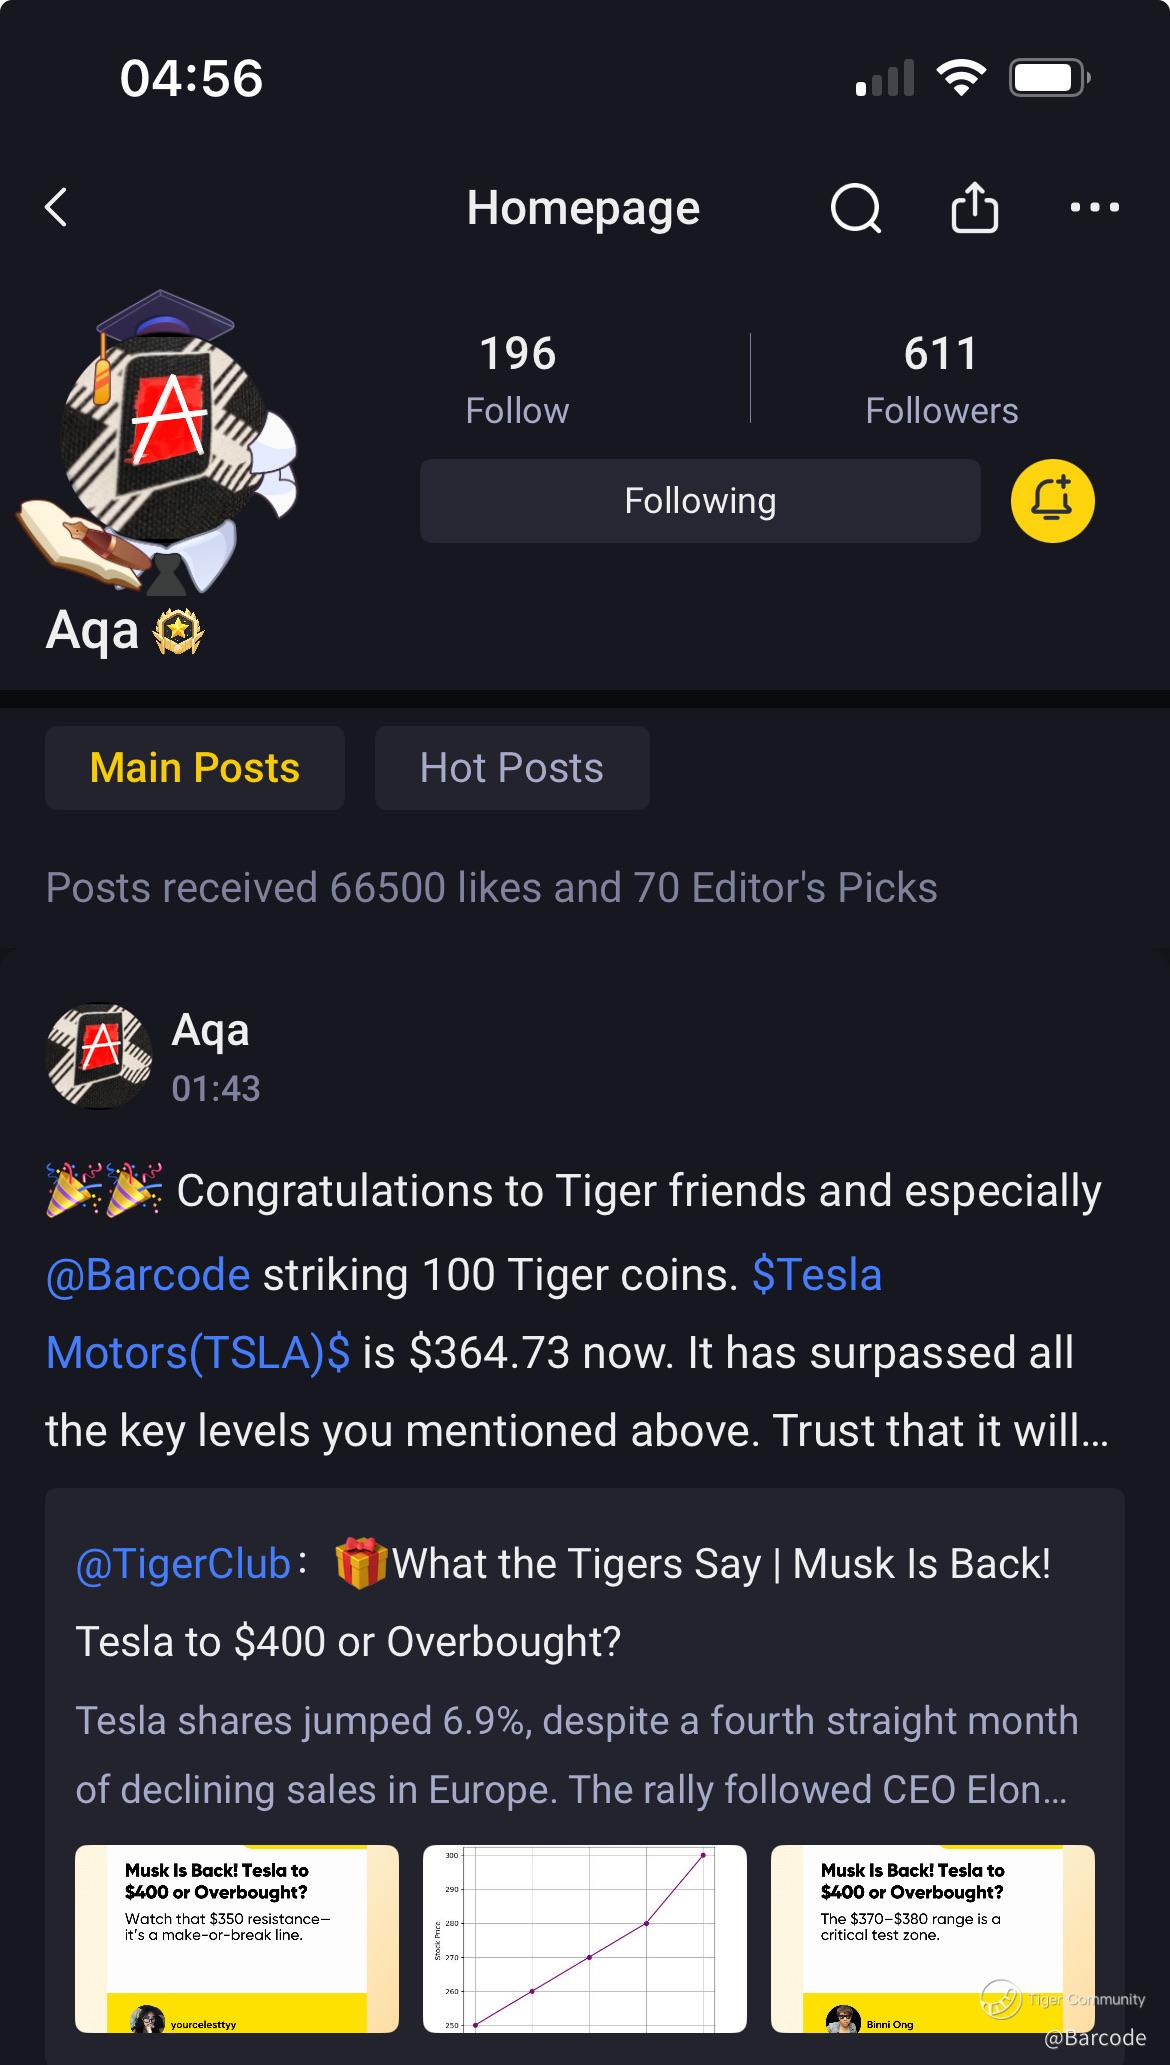Open the three-dot more options menu

point(1094,208)
